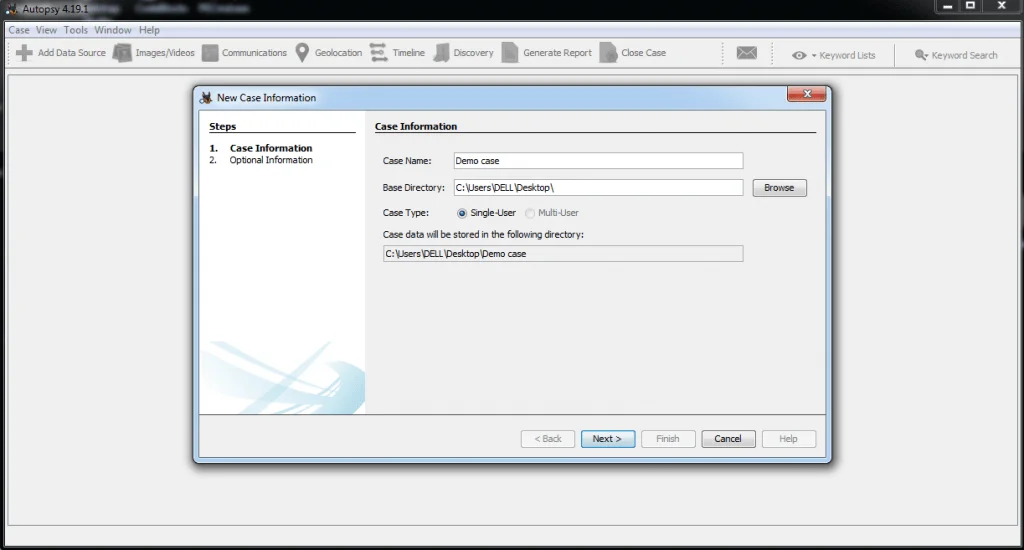Screen dimensions: 1024x550
Task: Click the Keyword Lists eye icon
Action: pos(799,56)
